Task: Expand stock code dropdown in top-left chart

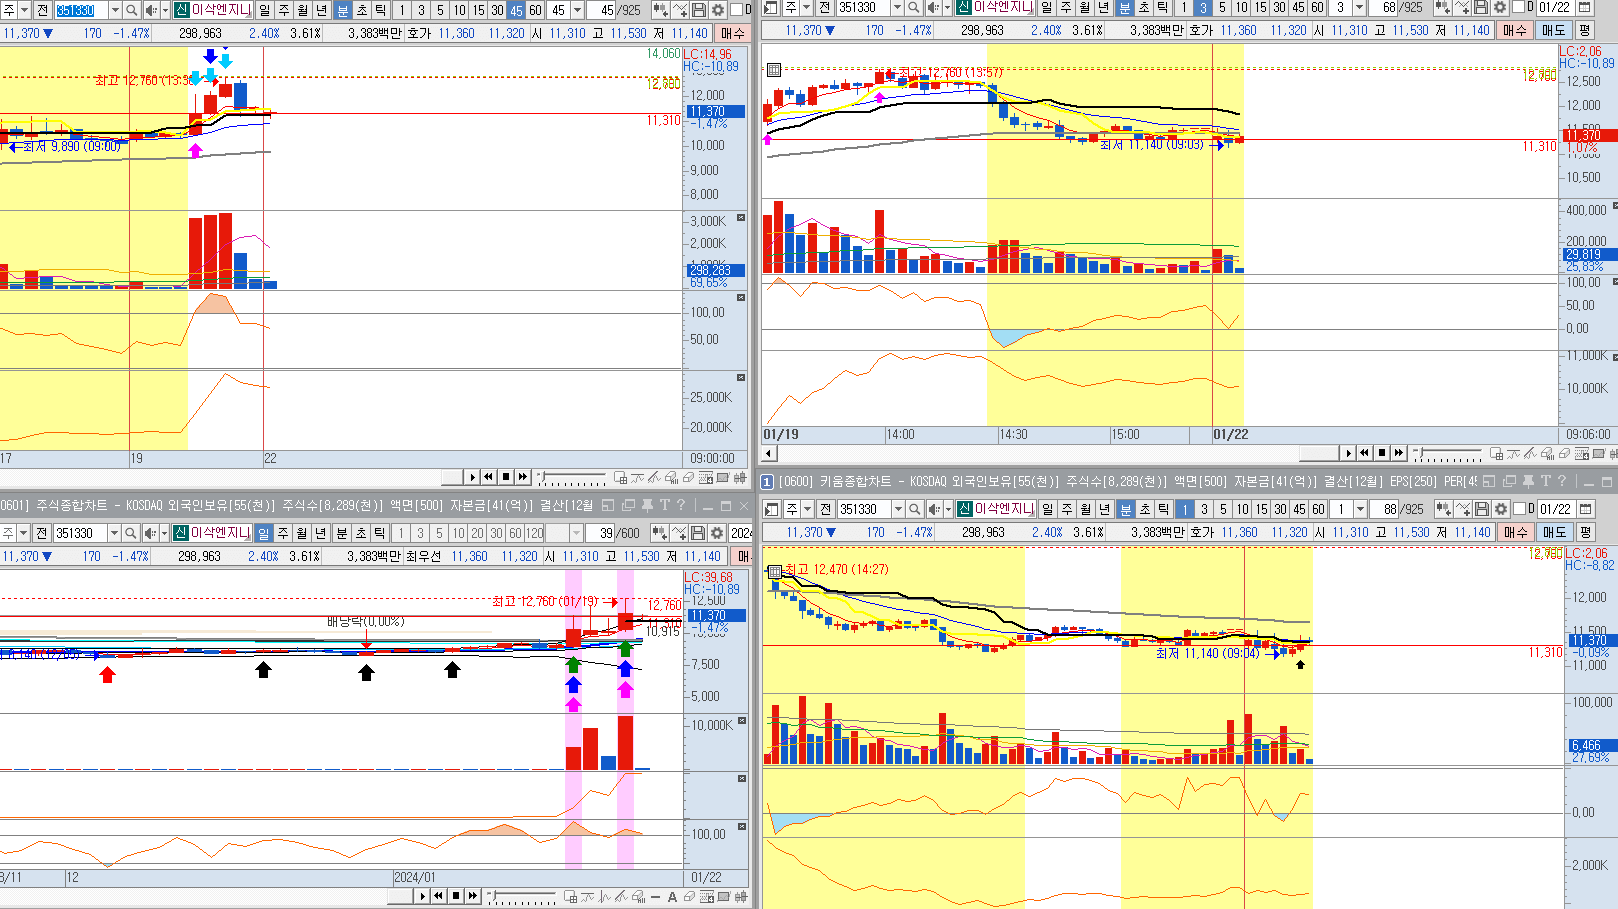Action: tap(114, 10)
